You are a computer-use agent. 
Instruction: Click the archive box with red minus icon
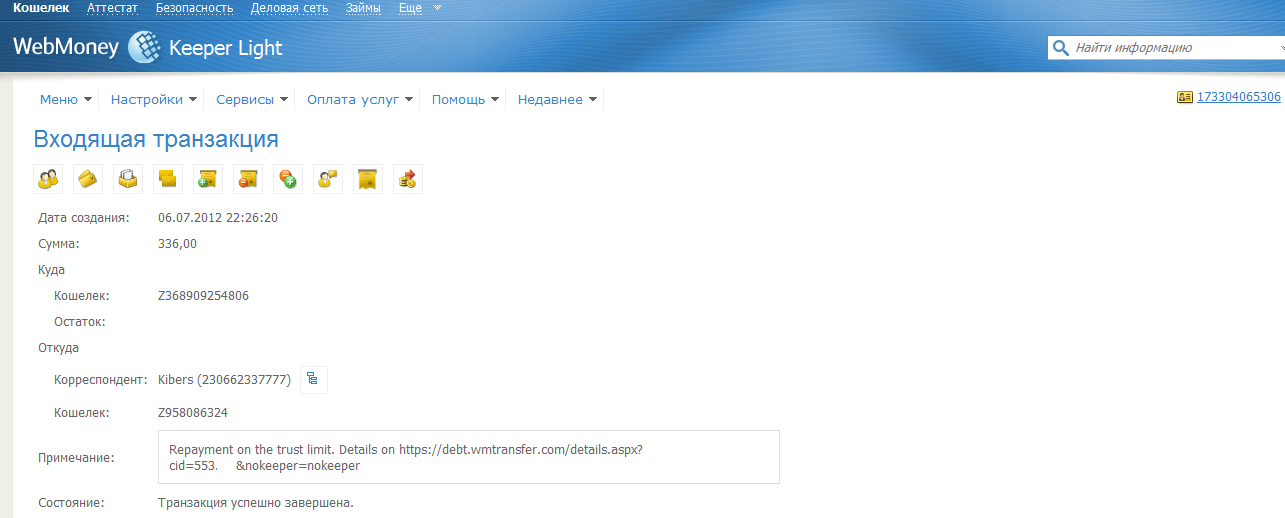[248, 179]
